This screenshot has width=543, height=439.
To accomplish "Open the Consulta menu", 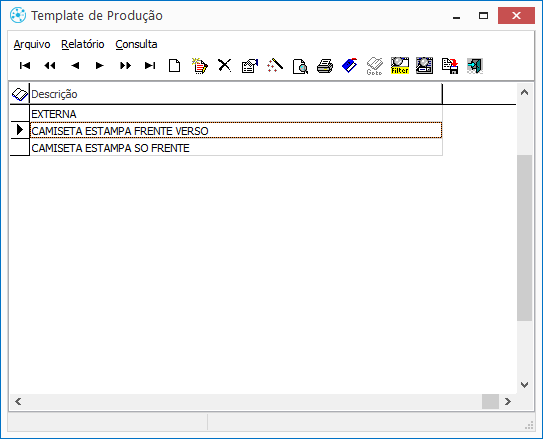I will (x=136, y=44).
